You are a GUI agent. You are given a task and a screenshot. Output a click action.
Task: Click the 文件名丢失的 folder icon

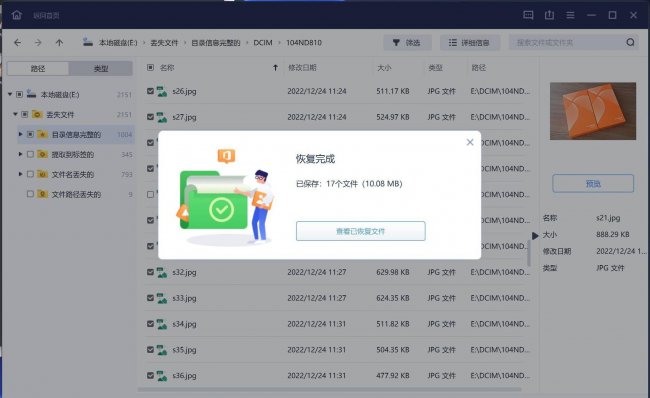(x=42, y=174)
